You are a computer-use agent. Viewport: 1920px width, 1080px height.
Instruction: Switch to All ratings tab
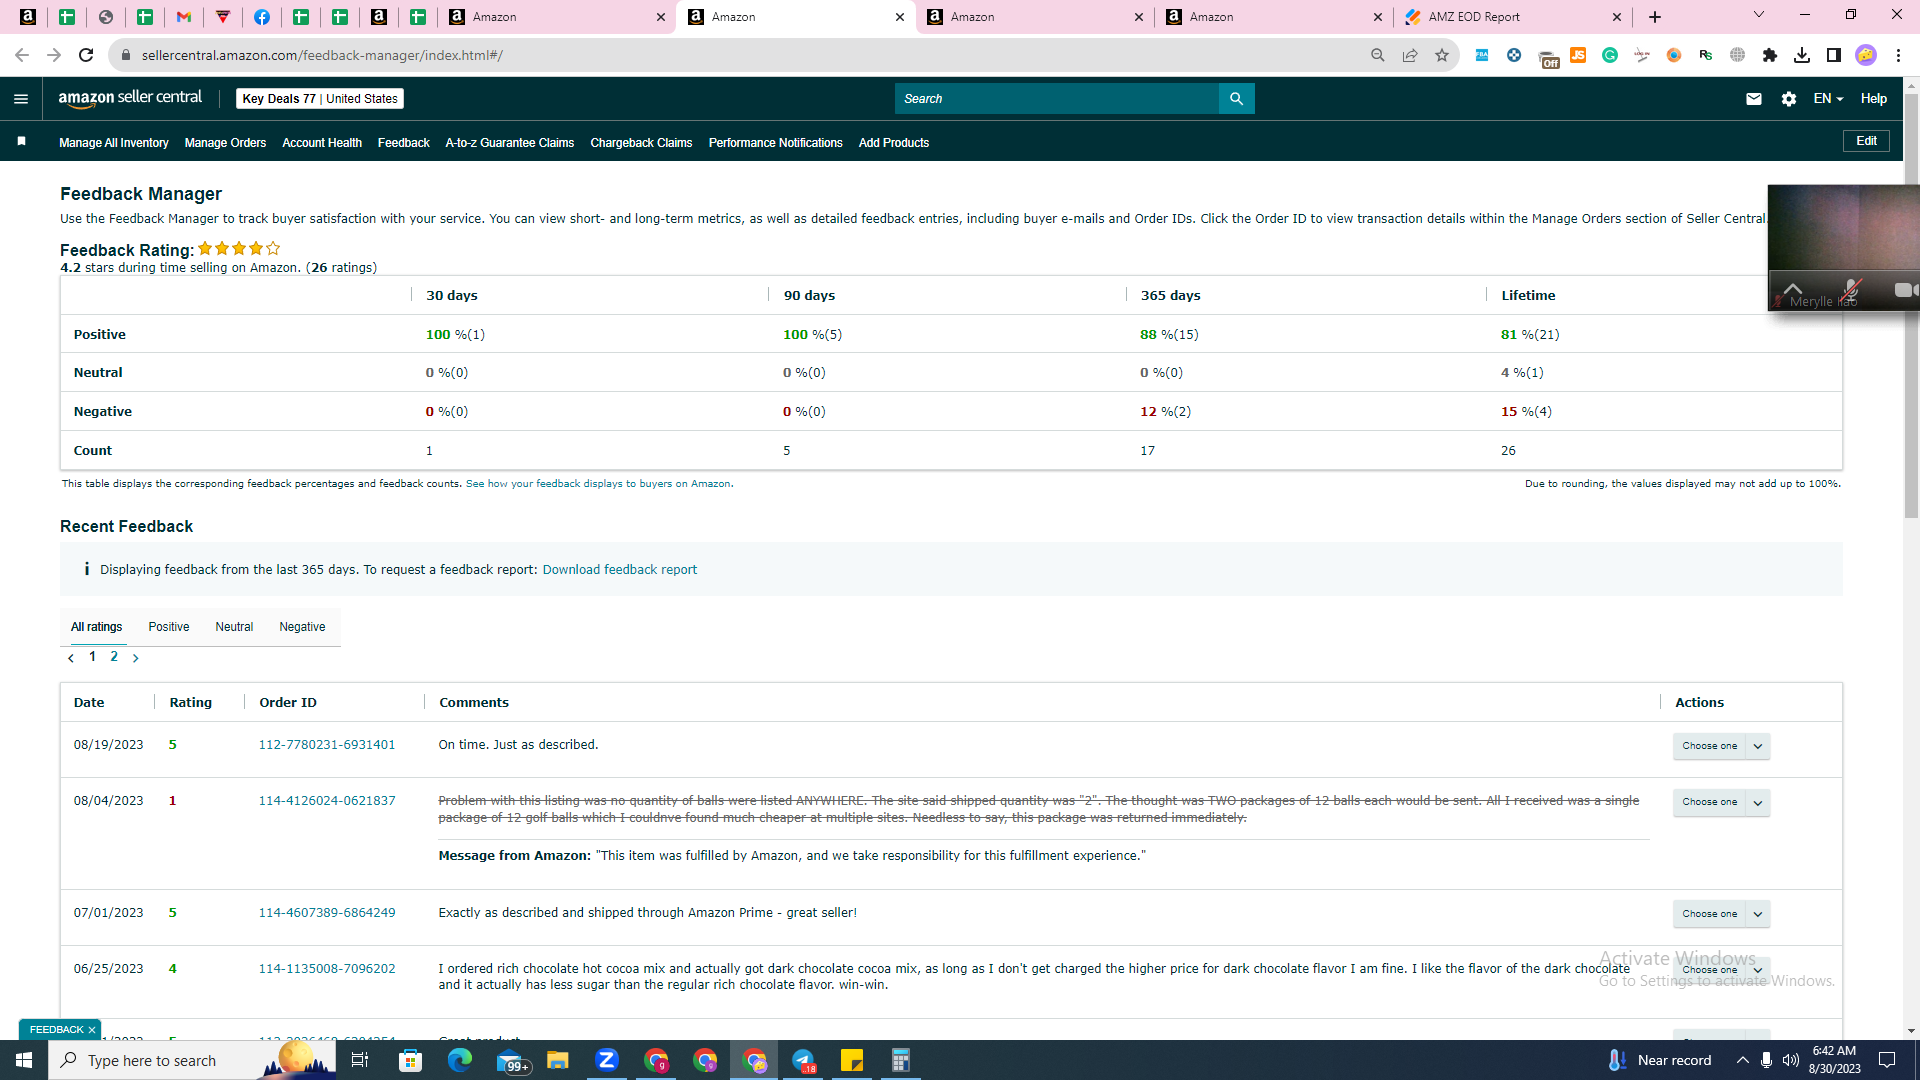pos(96,627)
